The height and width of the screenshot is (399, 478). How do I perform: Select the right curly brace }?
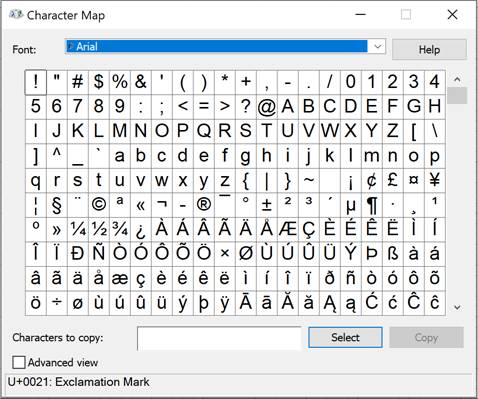tap(288, 180)
